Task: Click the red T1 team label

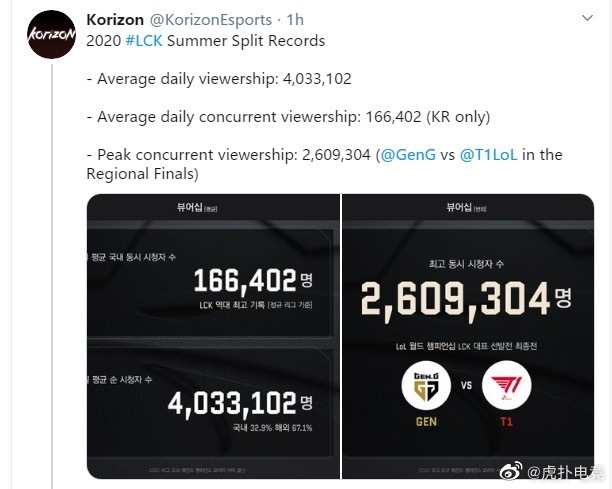Action: tap(506, 422)
